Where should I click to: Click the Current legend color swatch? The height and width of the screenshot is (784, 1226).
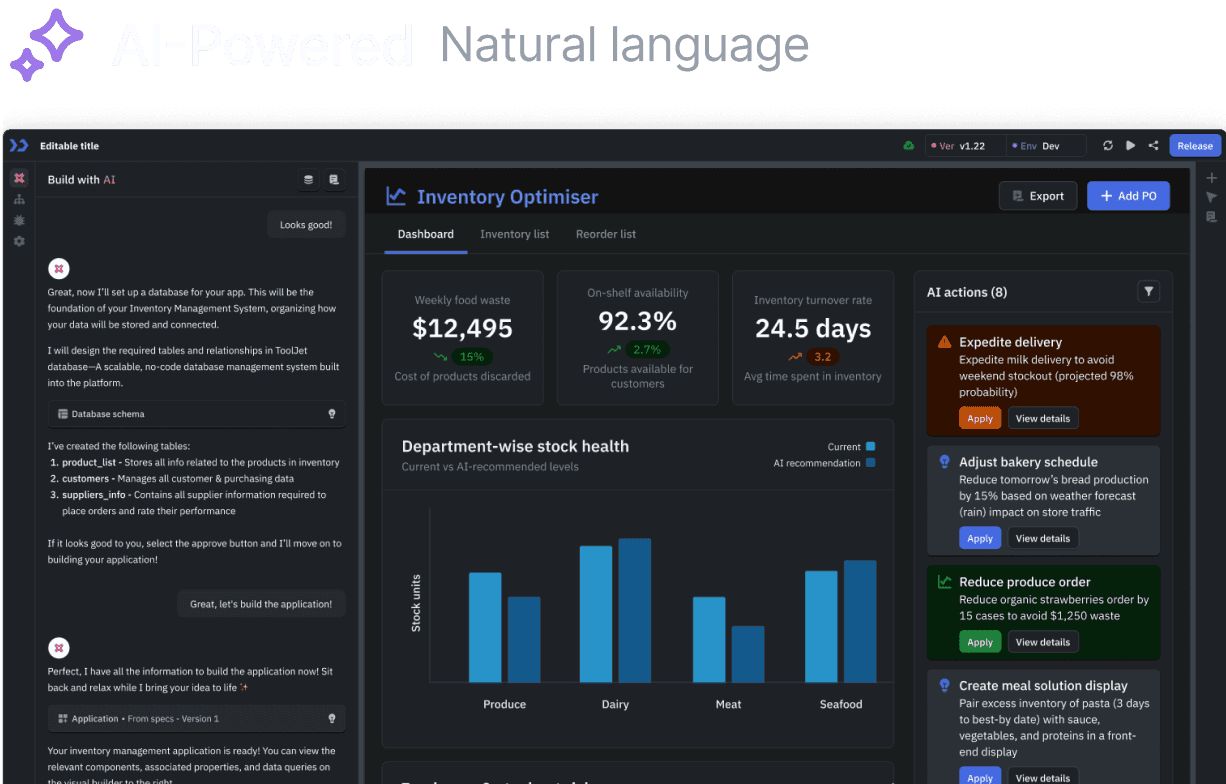point(870,447)
